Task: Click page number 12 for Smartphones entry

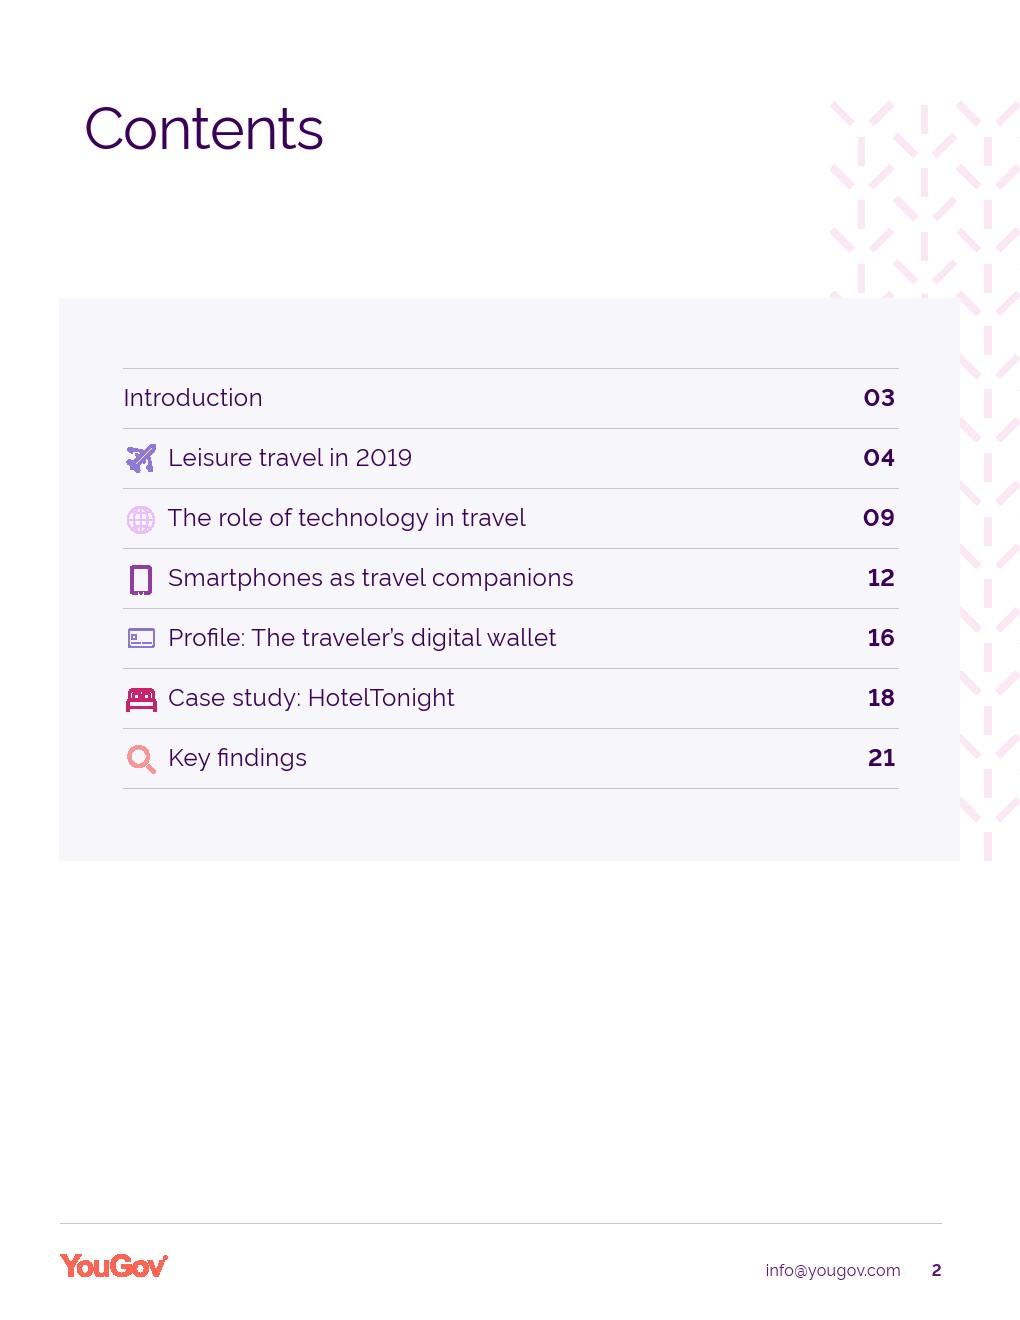Action: click(881, 578)
